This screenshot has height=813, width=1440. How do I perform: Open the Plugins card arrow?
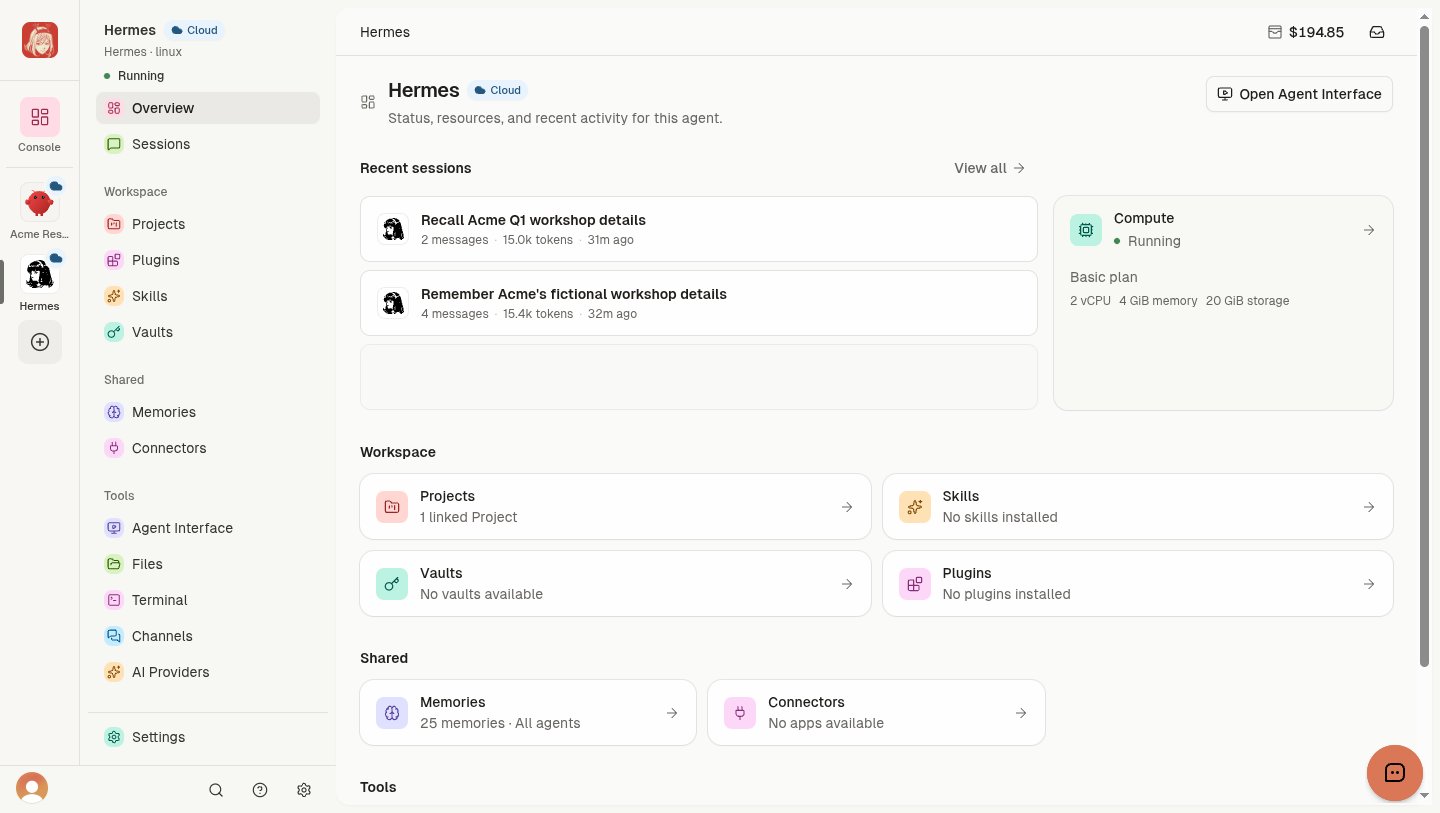(1369, 584)
